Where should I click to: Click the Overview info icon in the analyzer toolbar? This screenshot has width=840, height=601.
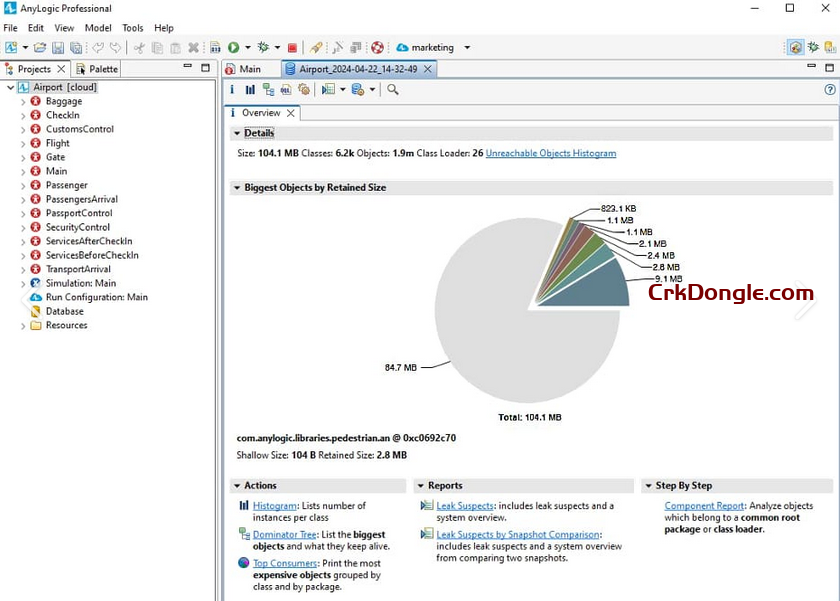tap(232, 89)
